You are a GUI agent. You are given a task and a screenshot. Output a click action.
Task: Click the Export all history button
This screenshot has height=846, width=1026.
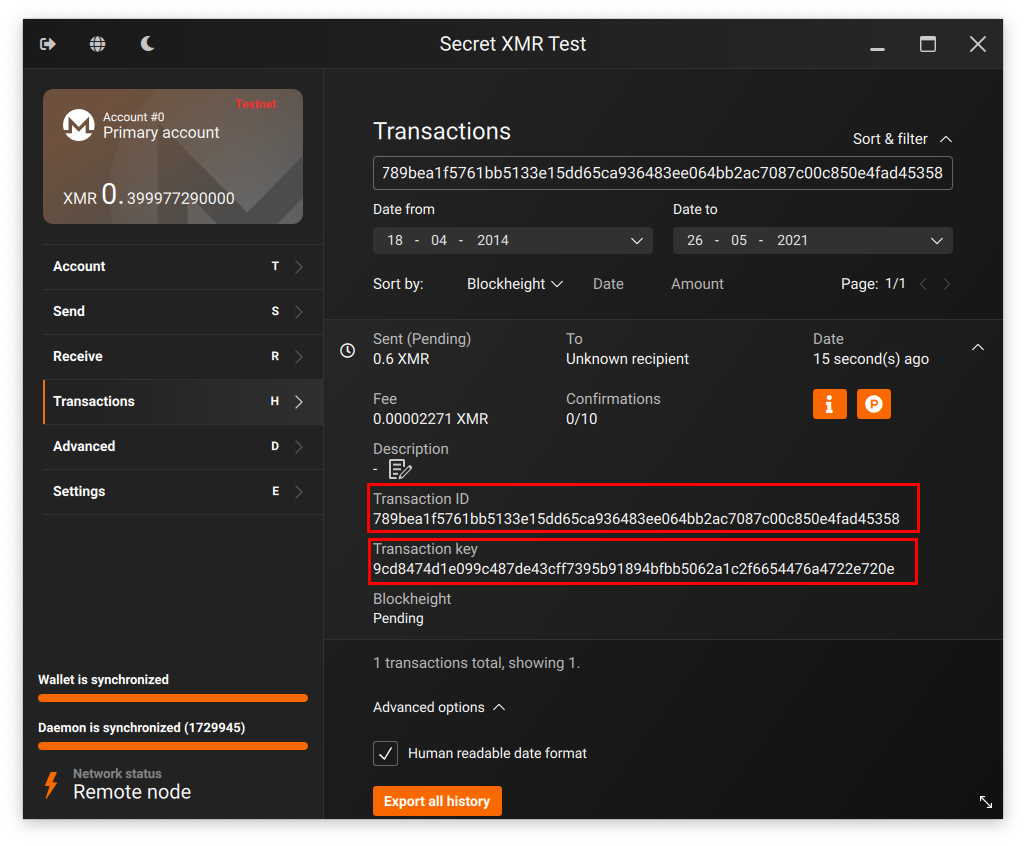(437, 800)
